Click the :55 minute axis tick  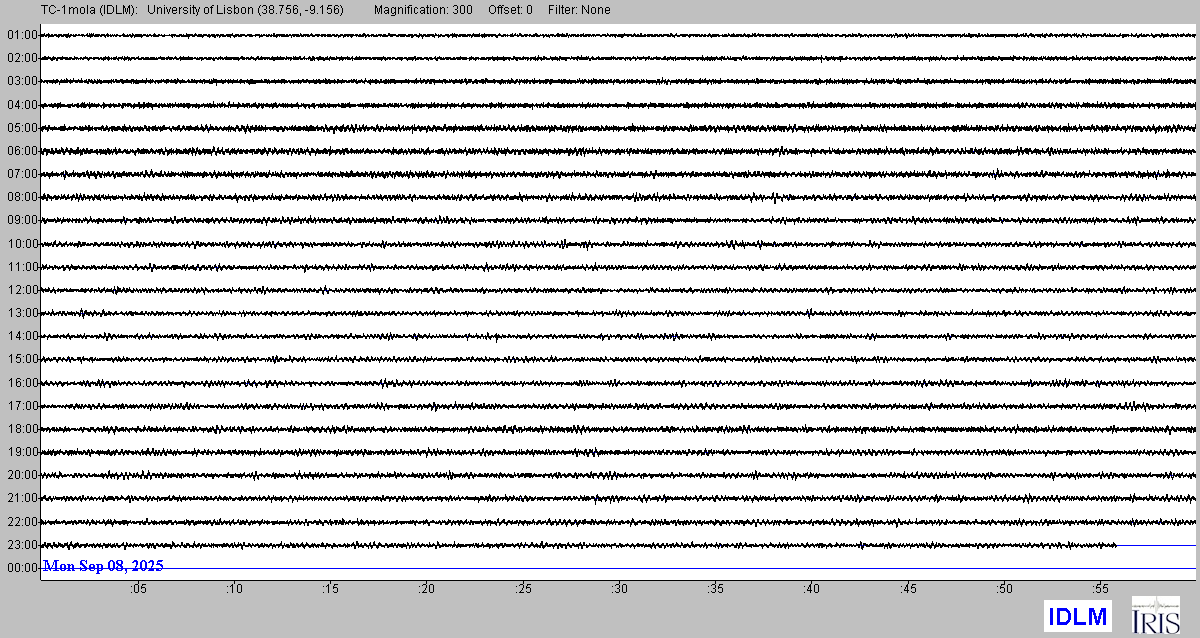point(1100,590)
